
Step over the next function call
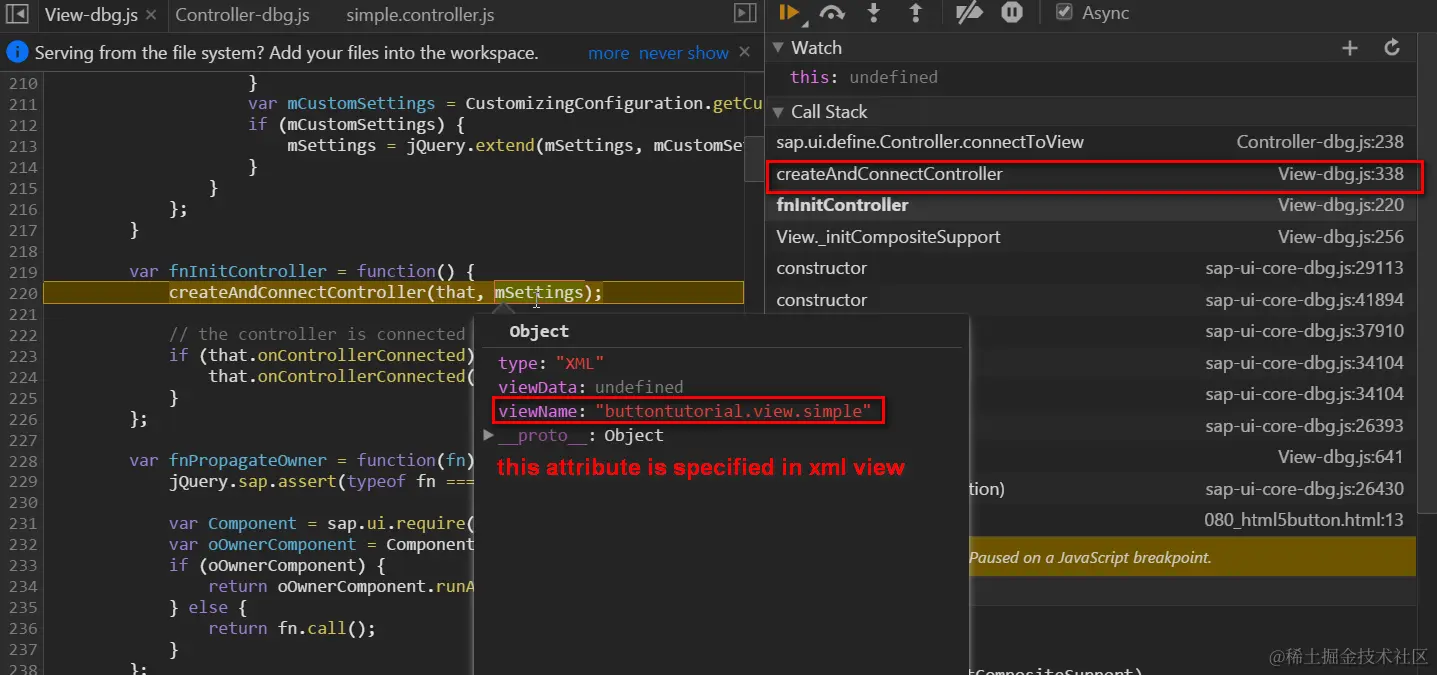click(x=832, y=13)
